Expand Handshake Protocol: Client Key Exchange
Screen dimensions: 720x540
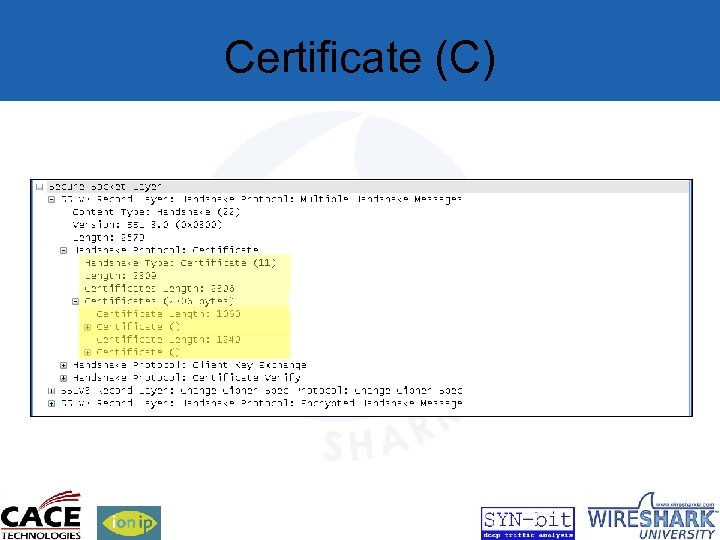coord(64,365)
